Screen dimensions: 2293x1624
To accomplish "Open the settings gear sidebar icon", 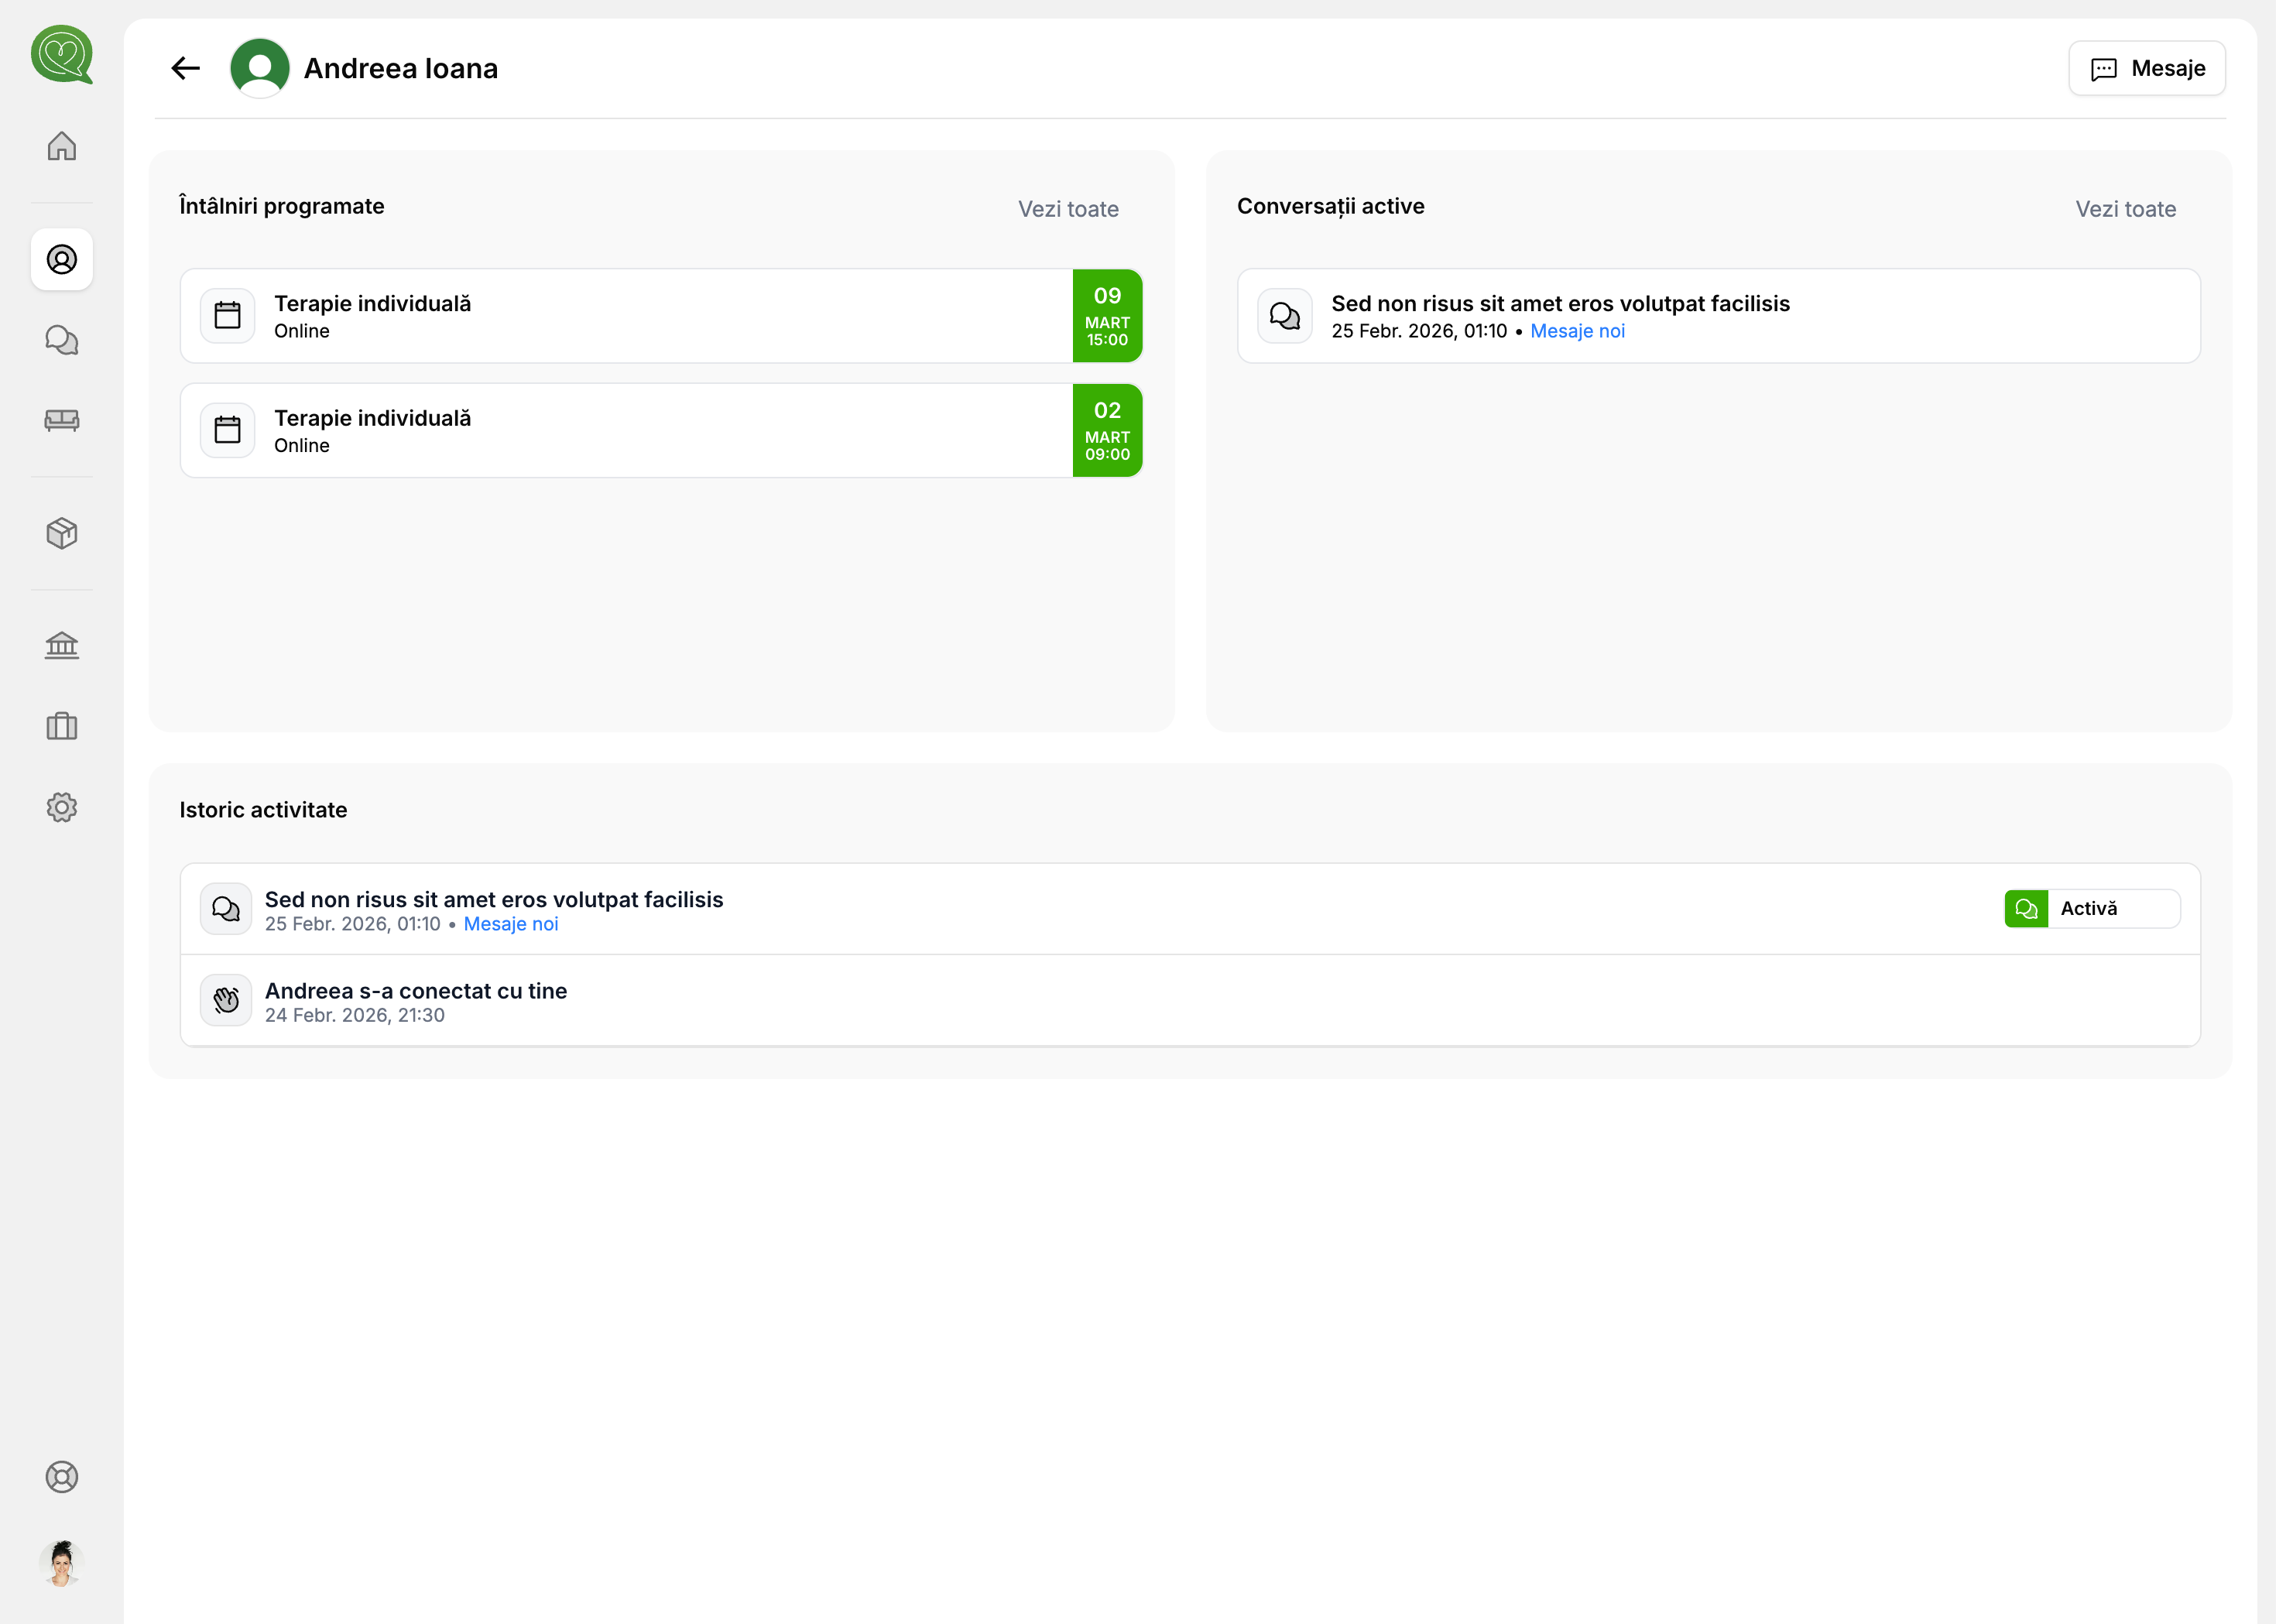I will (62, 808).
